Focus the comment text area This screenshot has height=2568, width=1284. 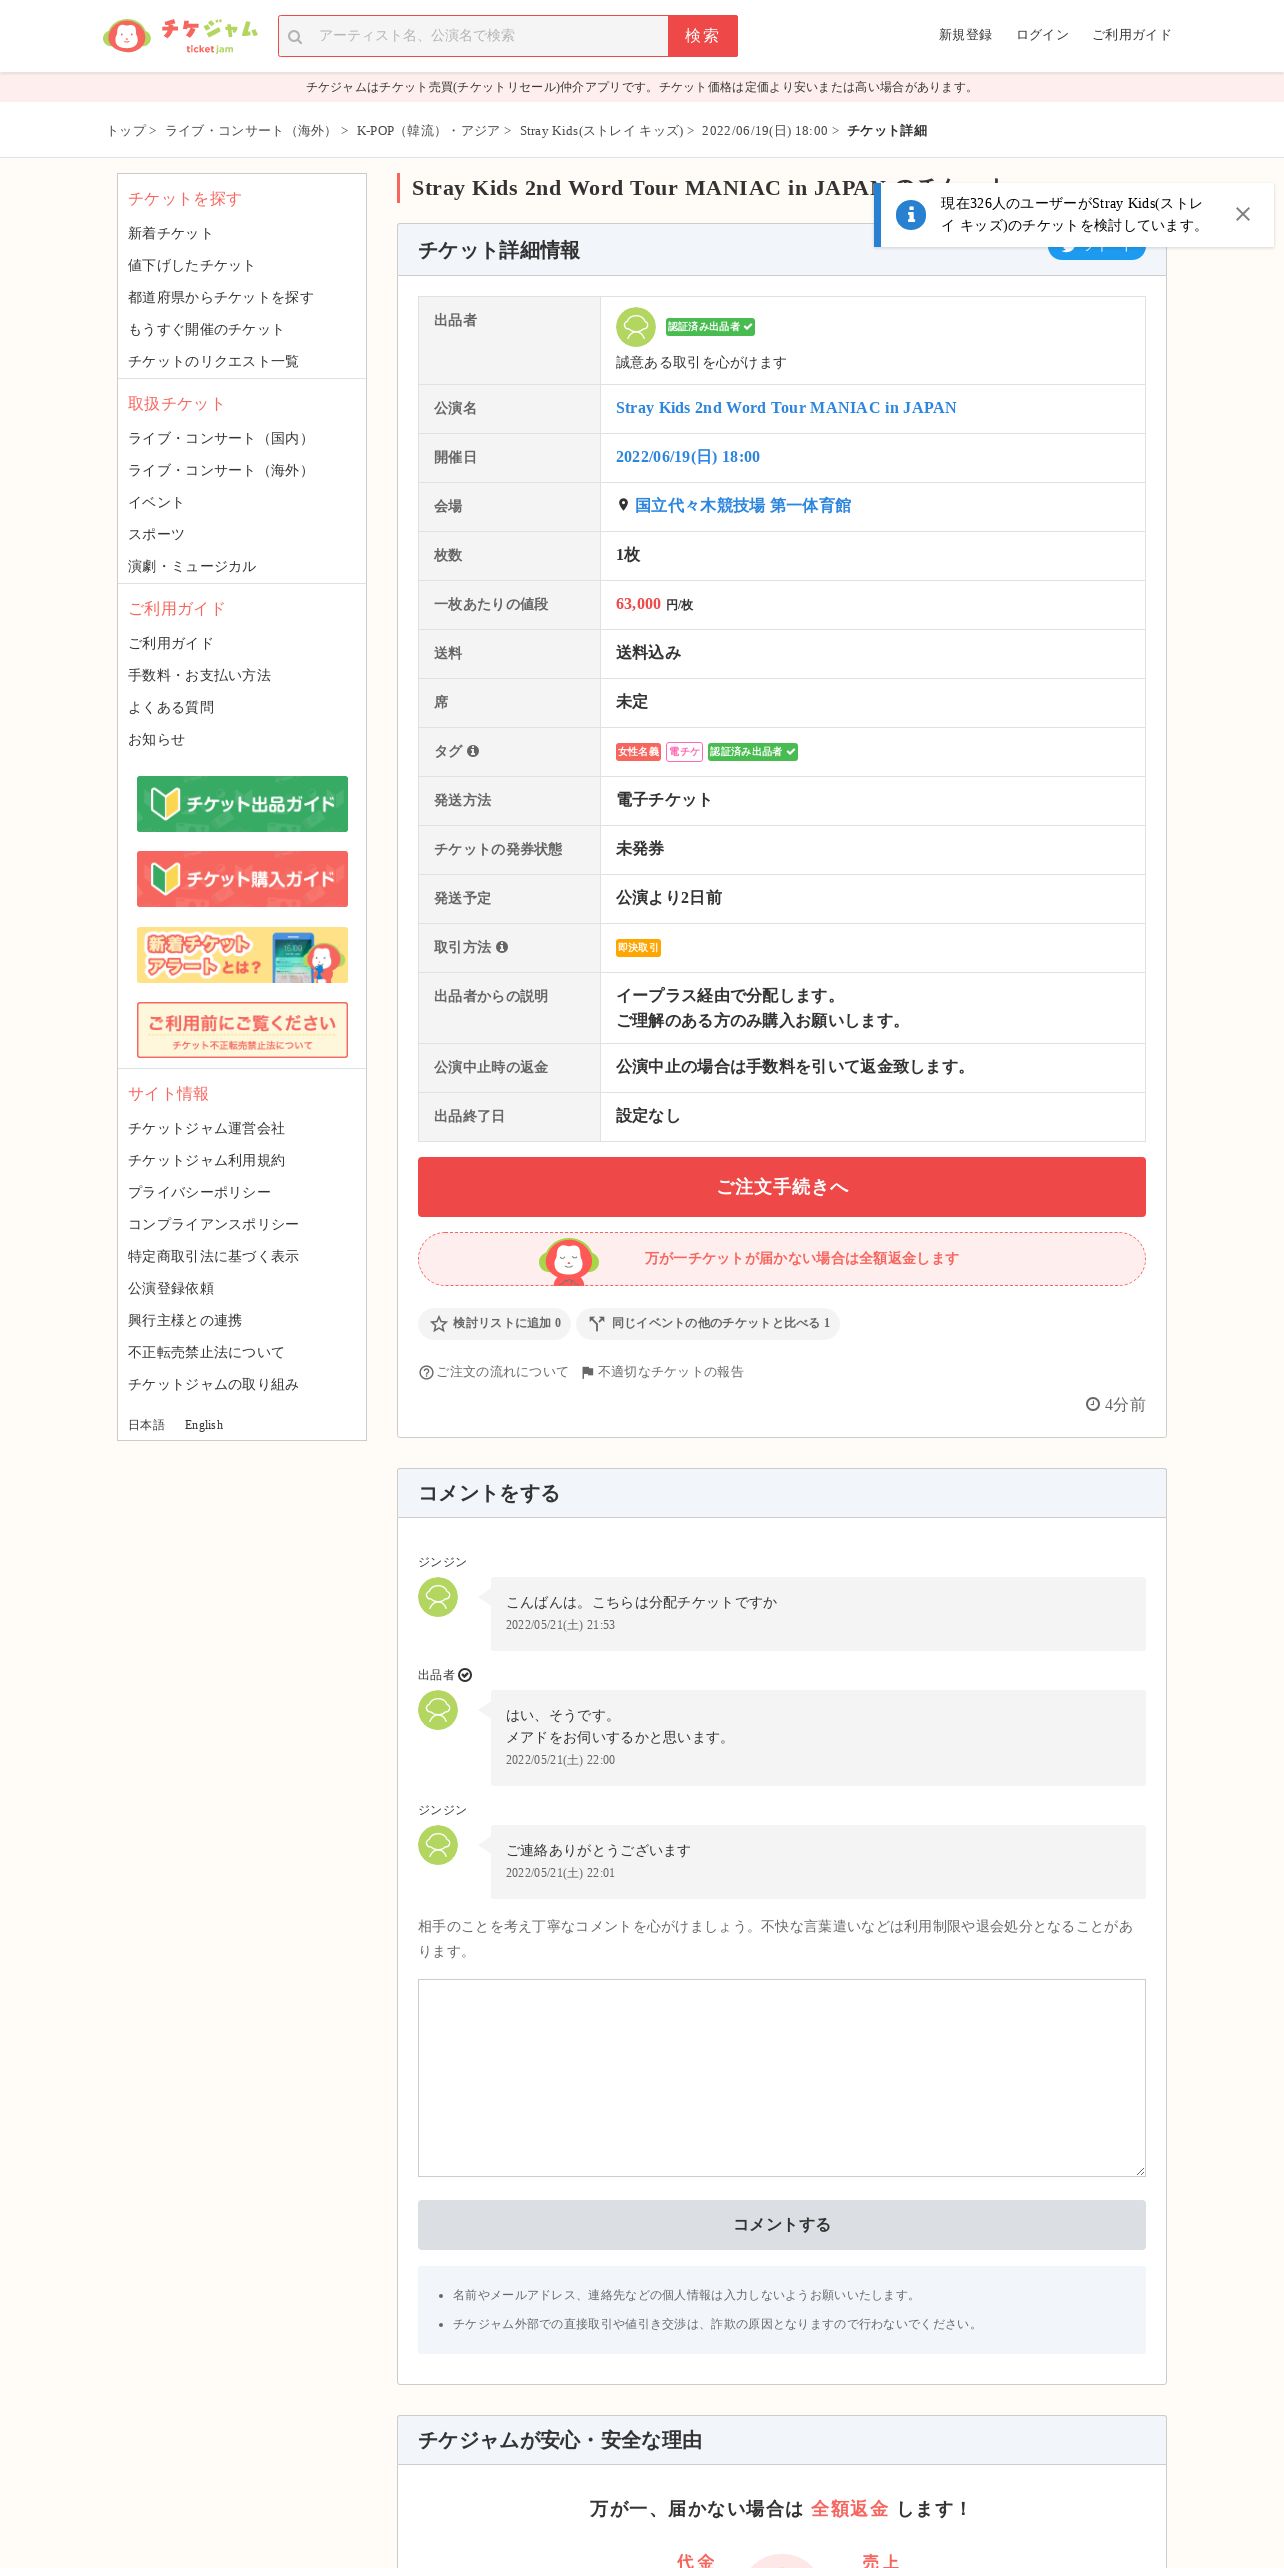coord(782,2077)
